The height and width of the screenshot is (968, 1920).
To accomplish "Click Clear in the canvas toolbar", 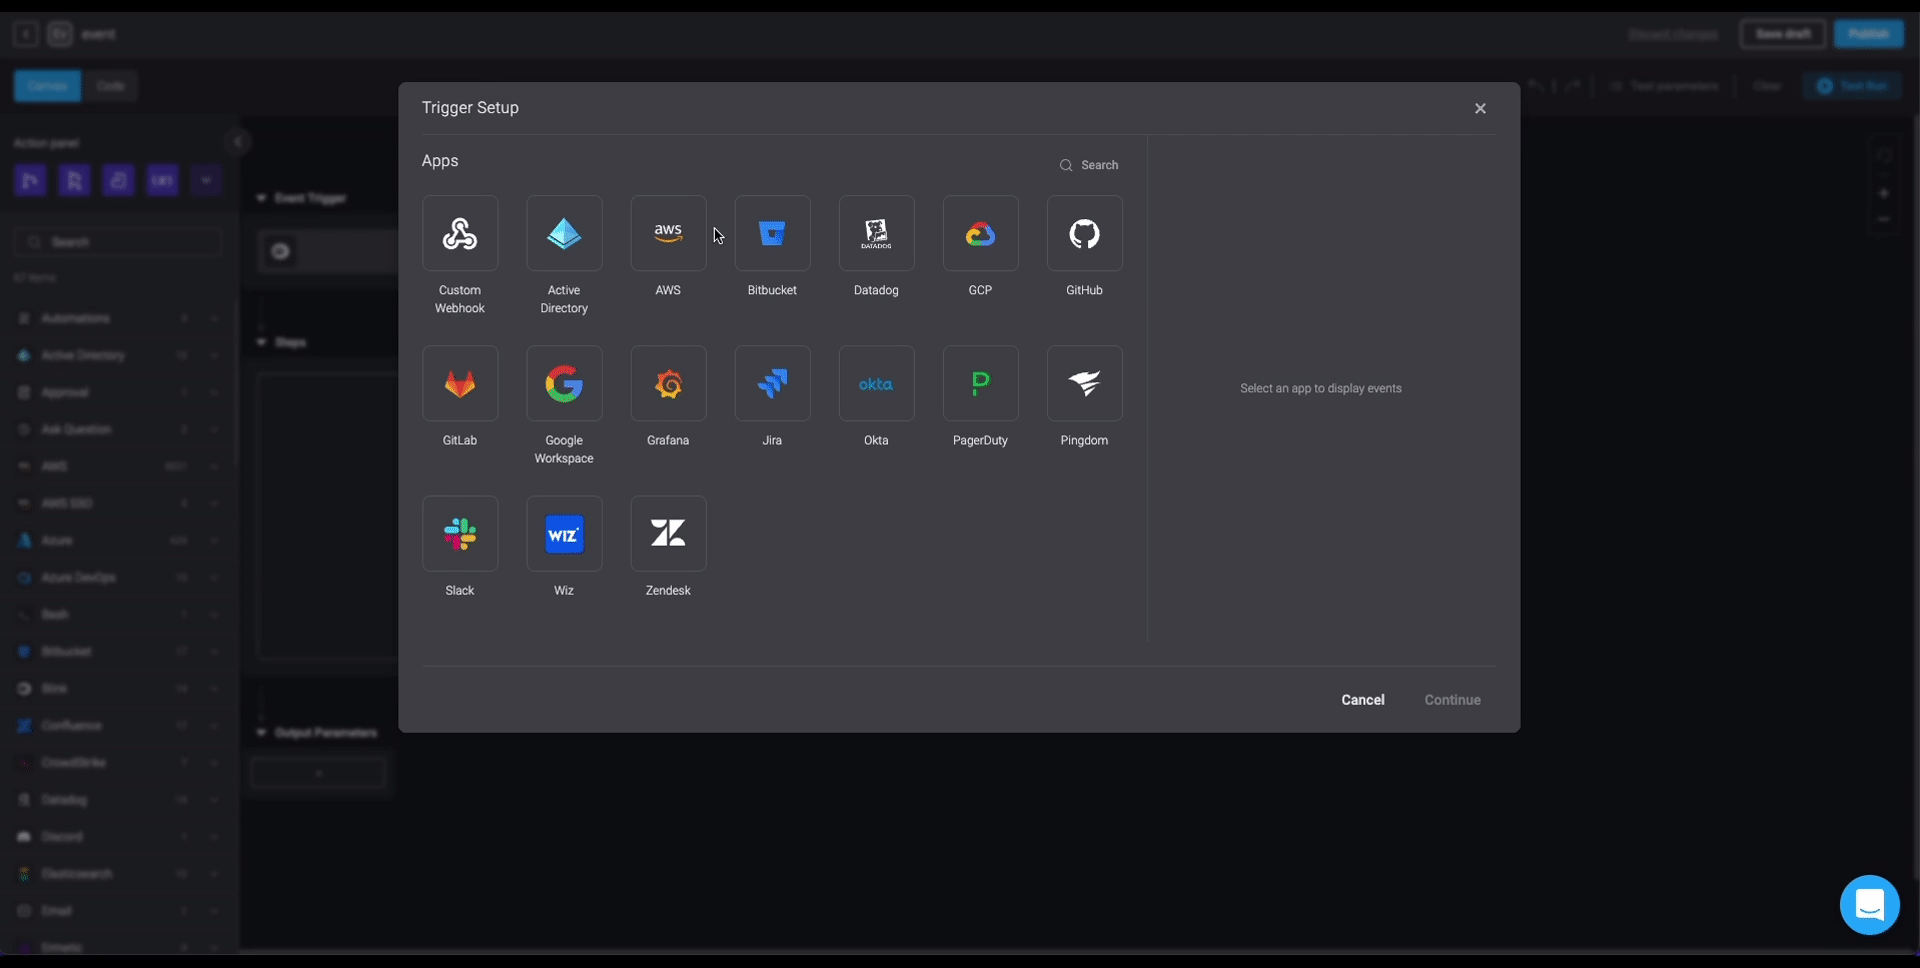I will [1767, 86].
